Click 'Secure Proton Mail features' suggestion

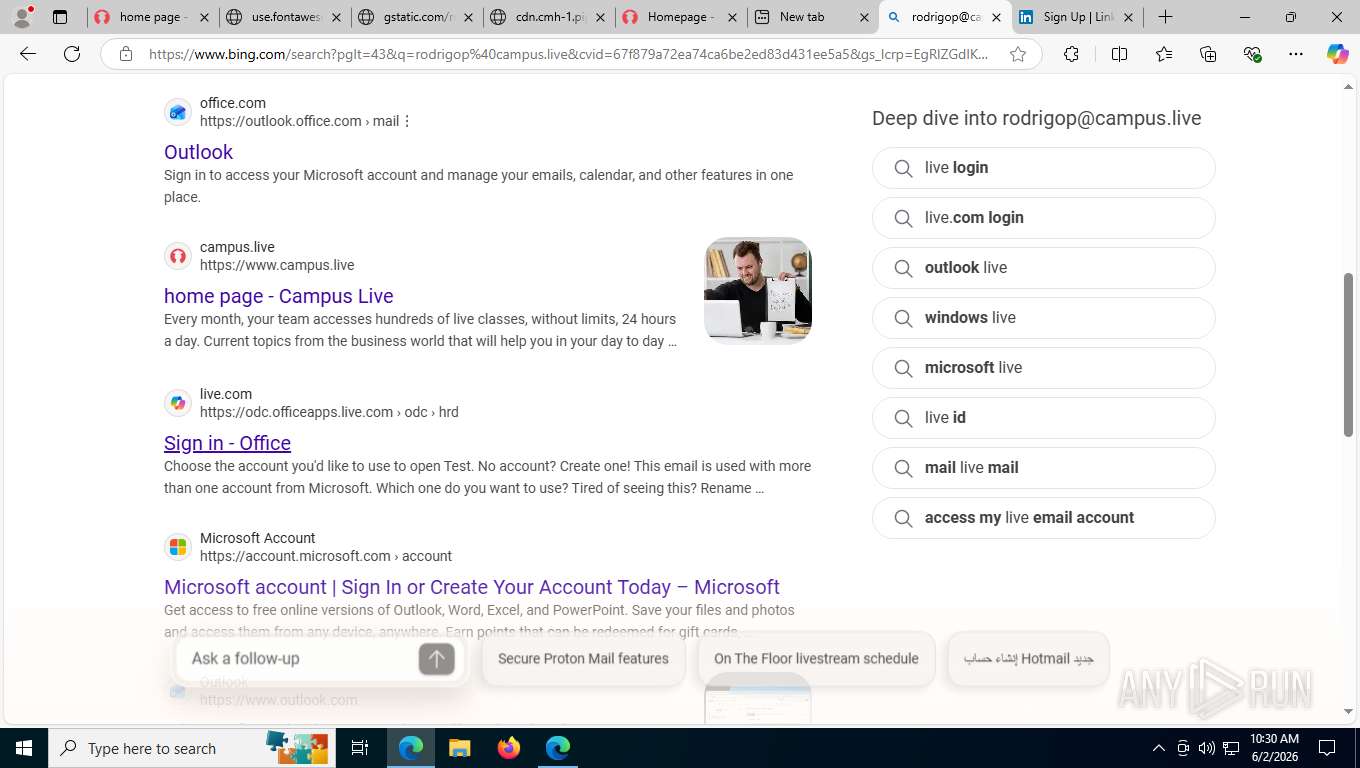[x=583, y=658]
